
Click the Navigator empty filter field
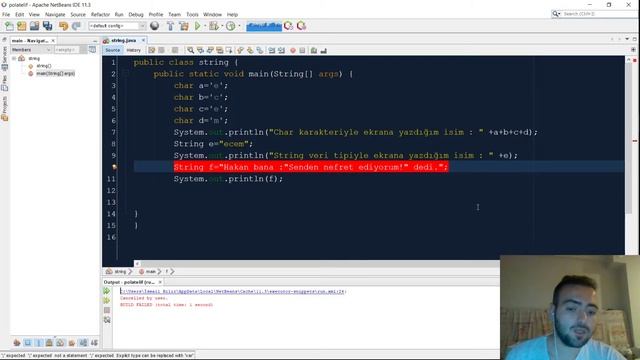pos(67,50)
